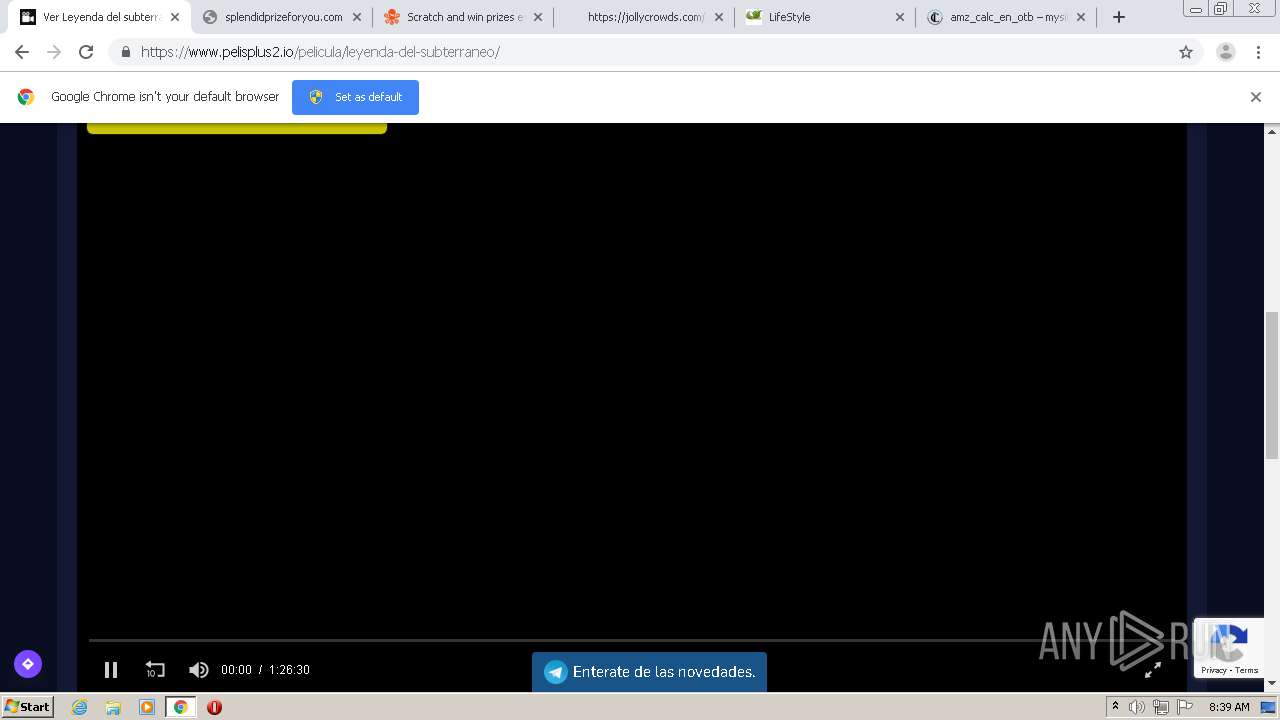Open network tray icon

click(1161, 707)
